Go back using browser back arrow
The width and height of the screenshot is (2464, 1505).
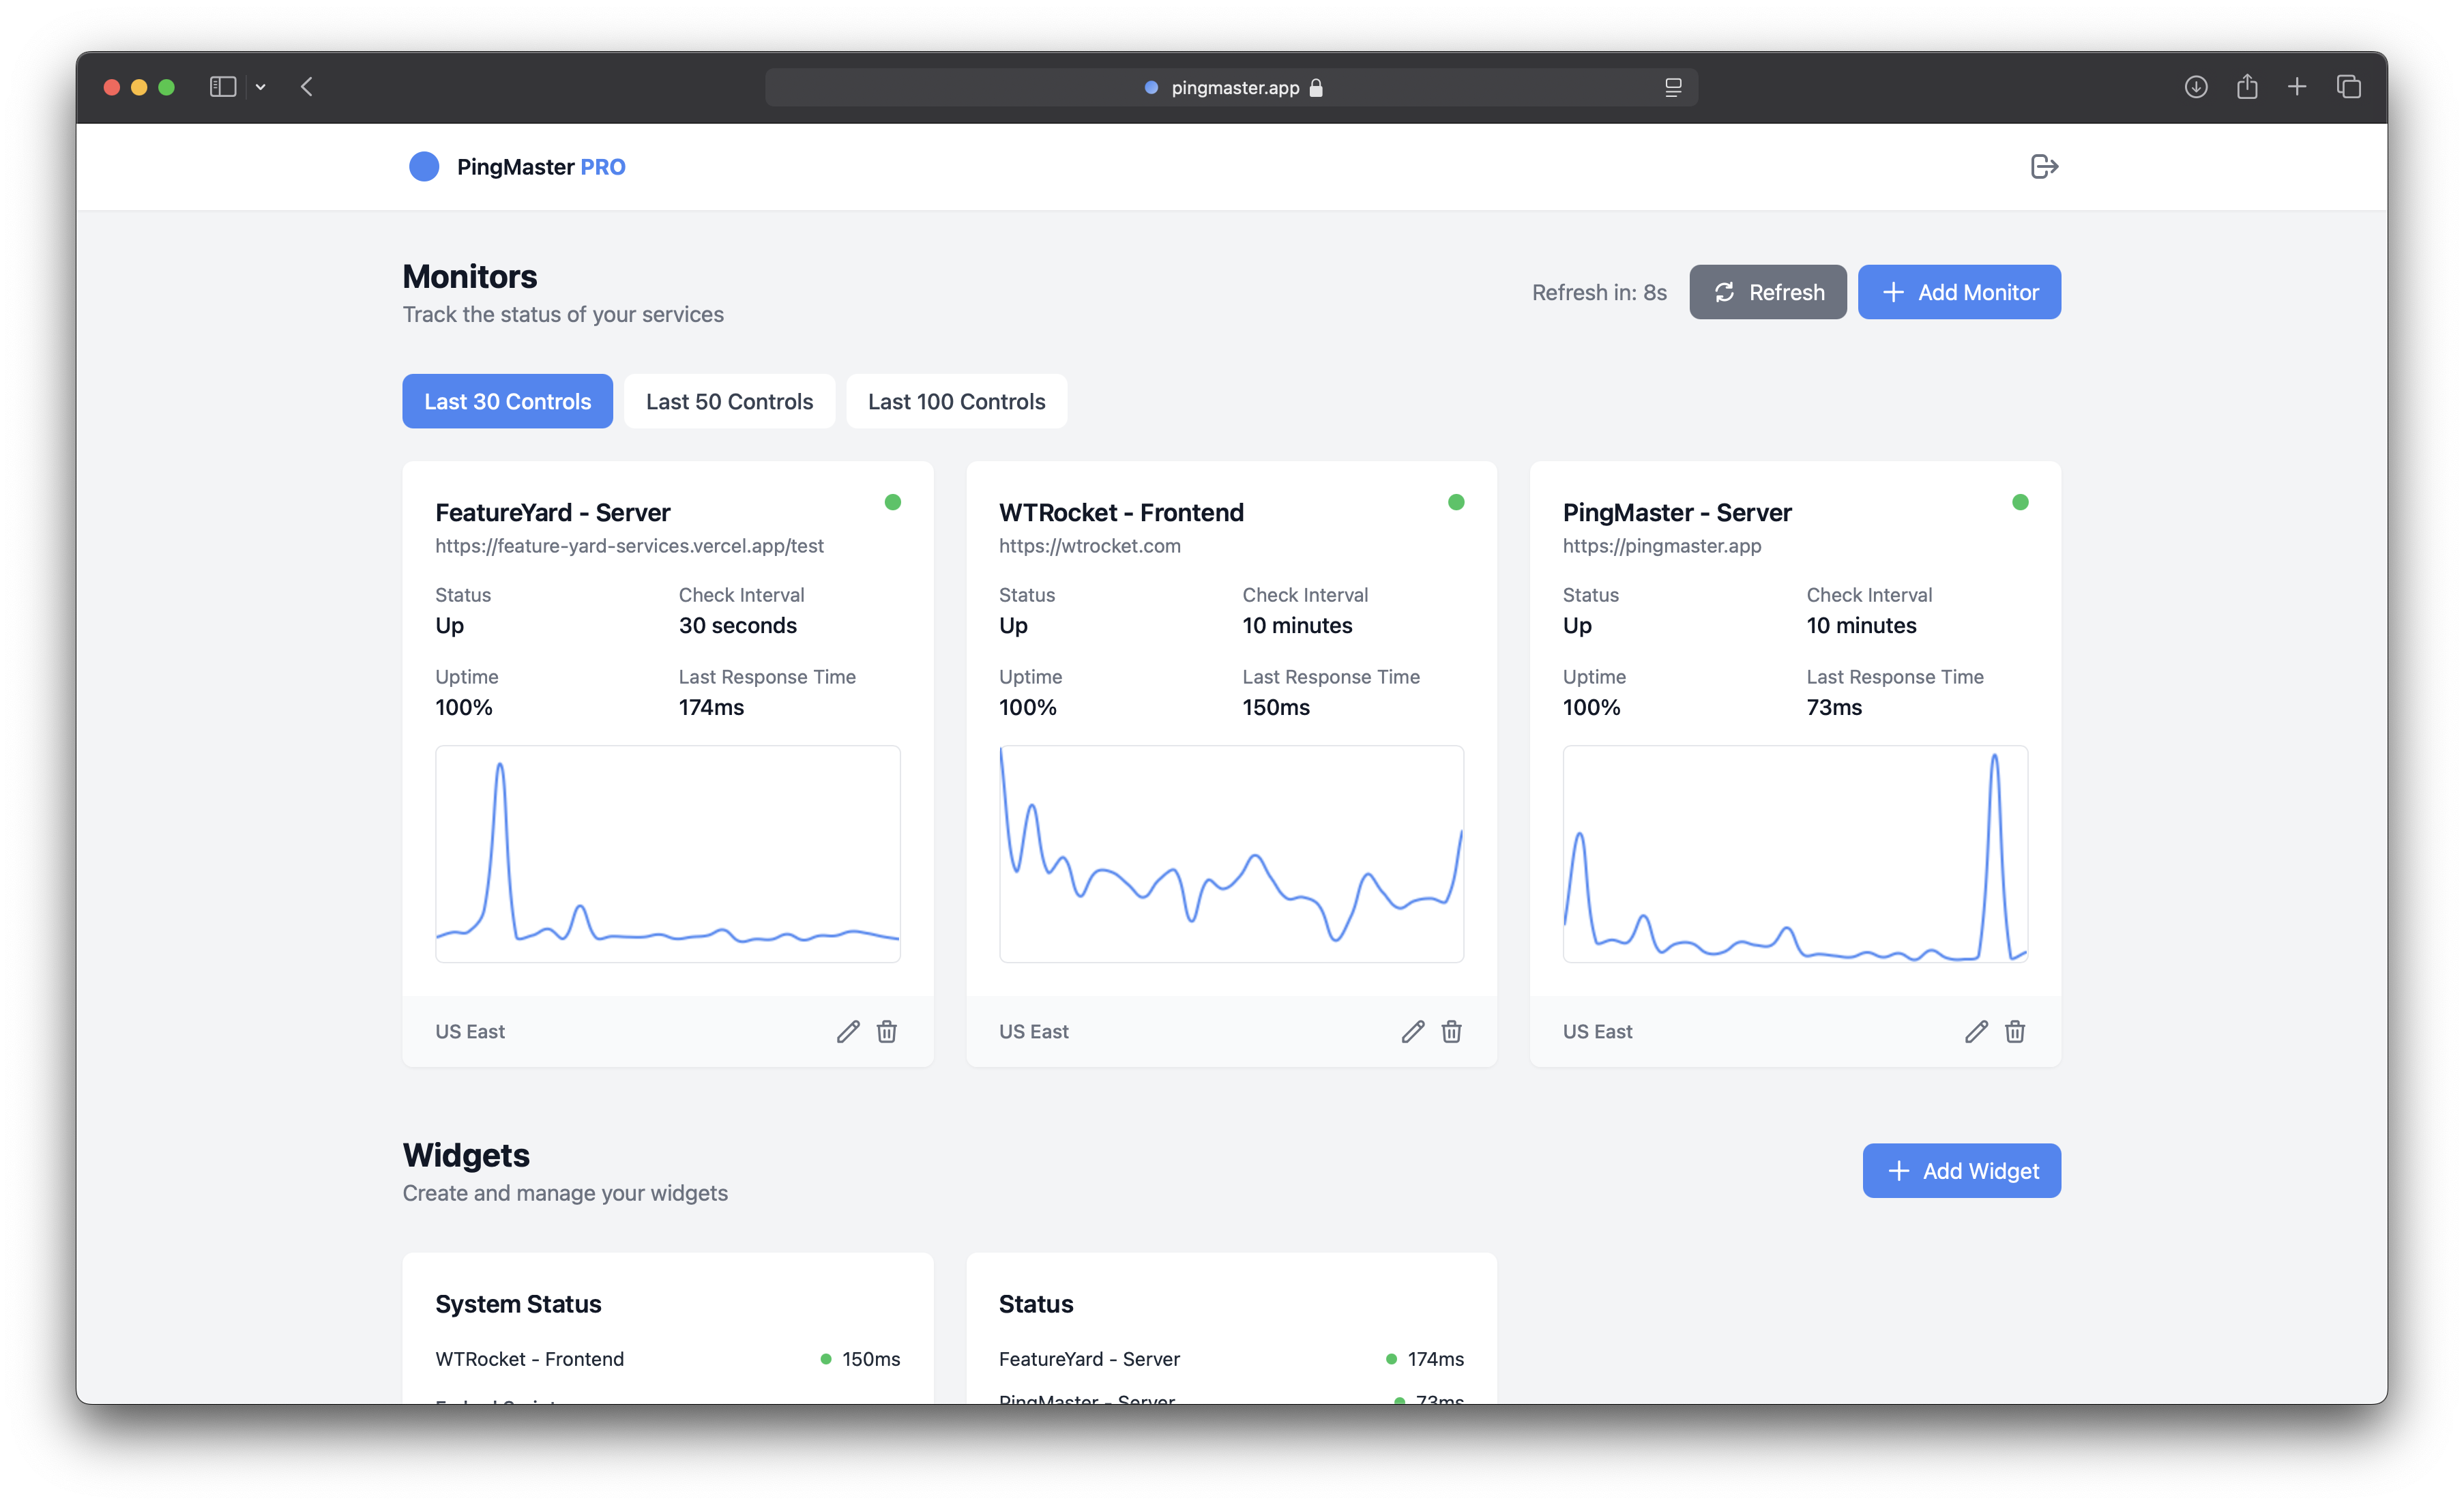coord(307,87)
